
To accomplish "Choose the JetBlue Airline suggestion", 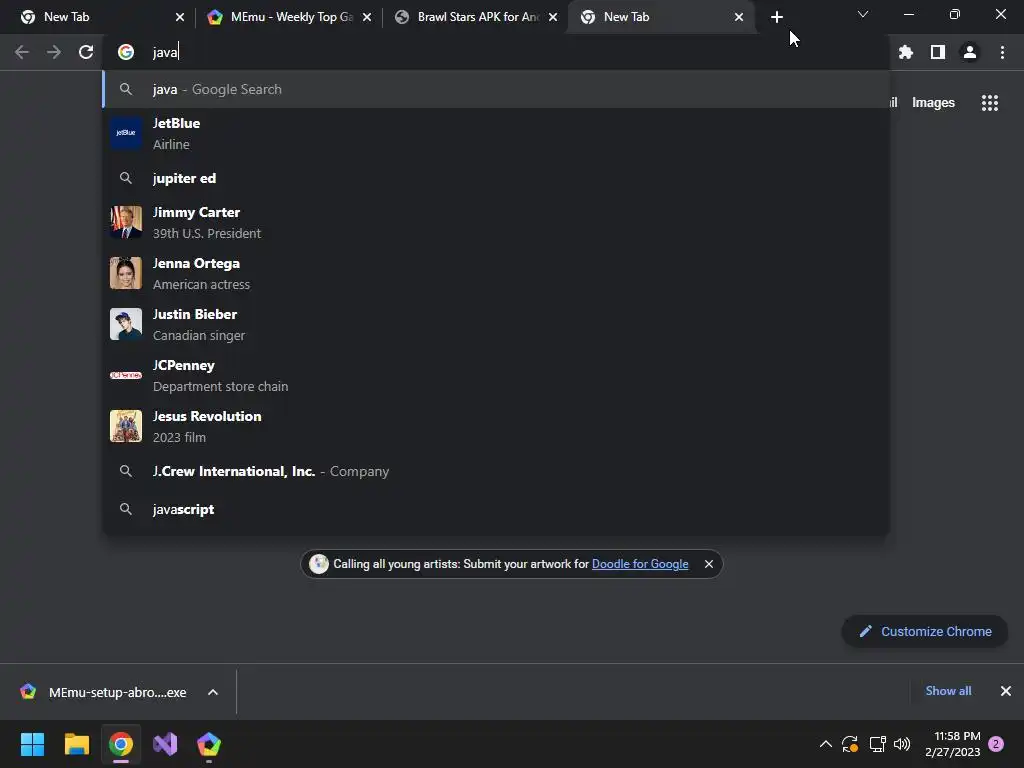I will [496, 133].
